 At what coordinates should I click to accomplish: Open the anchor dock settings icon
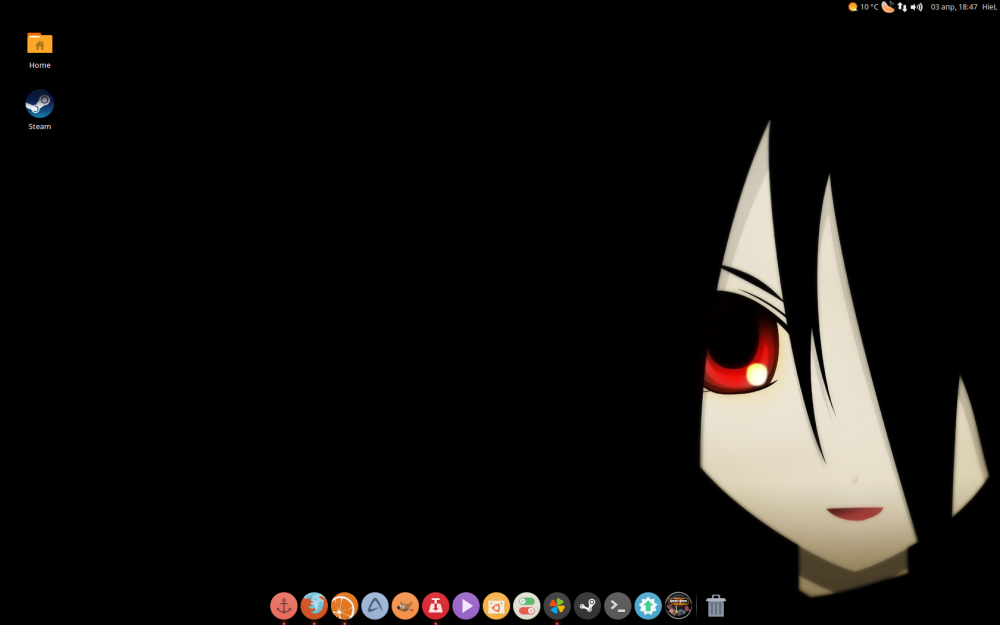point(284,606)
